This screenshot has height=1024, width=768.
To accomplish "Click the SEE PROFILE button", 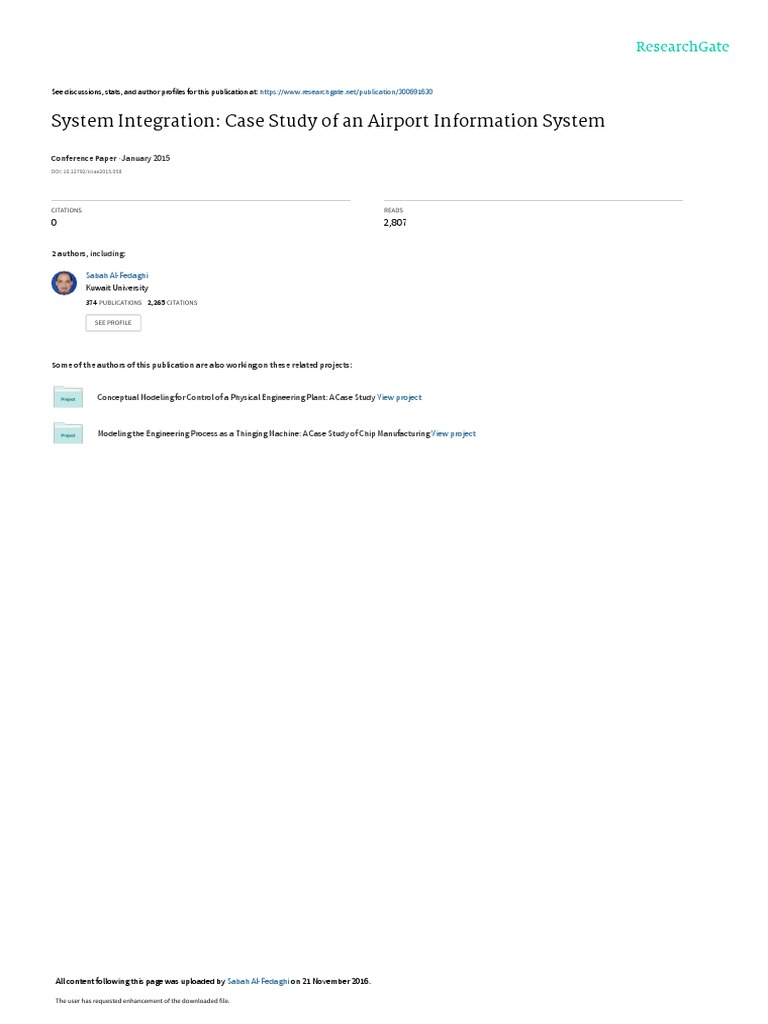I will point(113,323).
